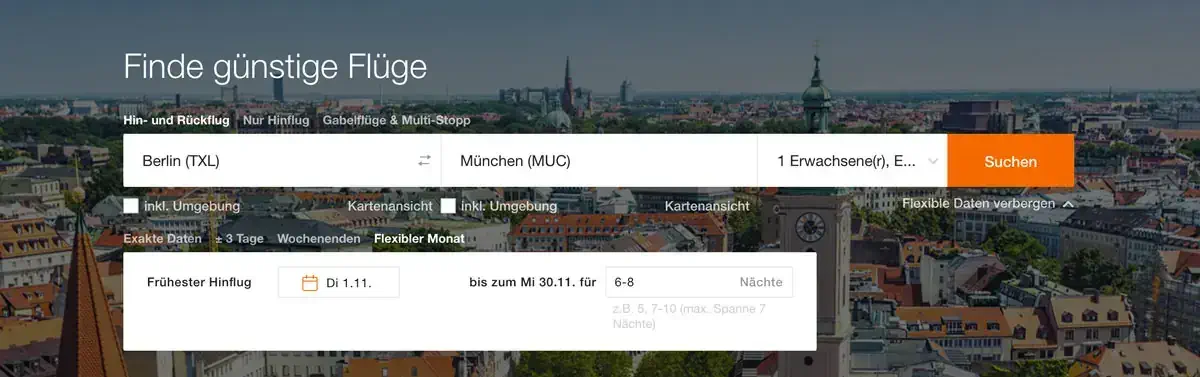
Task: Click the nights input showing 6-8
Action: pos(699,282)
